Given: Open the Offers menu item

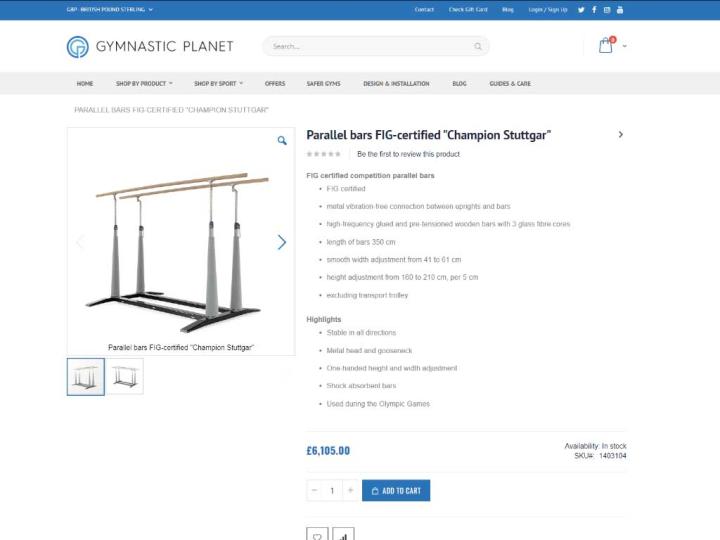Looking at the screenshot, I should coord(275,84).
